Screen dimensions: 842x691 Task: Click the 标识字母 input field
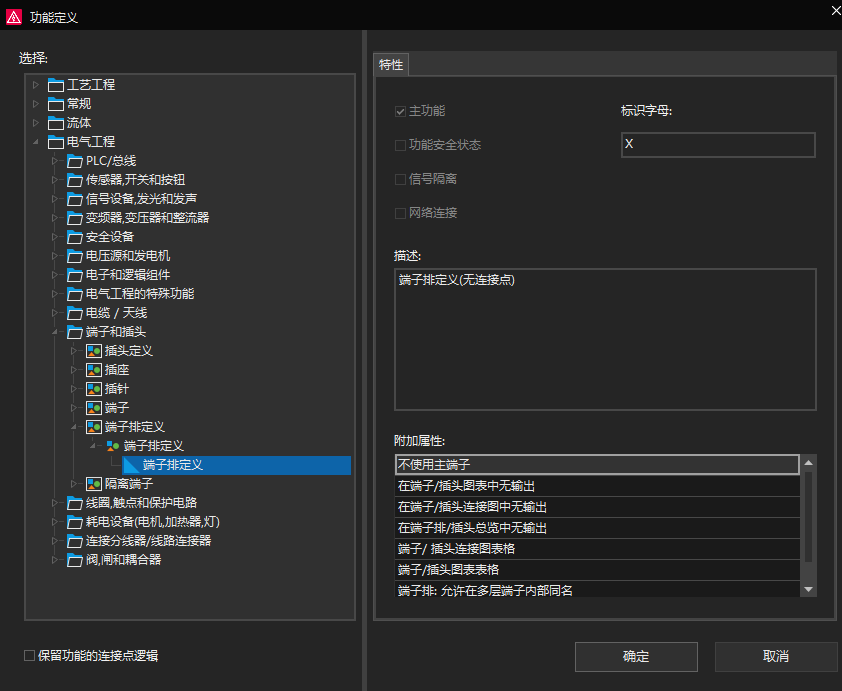coord(718,144)
